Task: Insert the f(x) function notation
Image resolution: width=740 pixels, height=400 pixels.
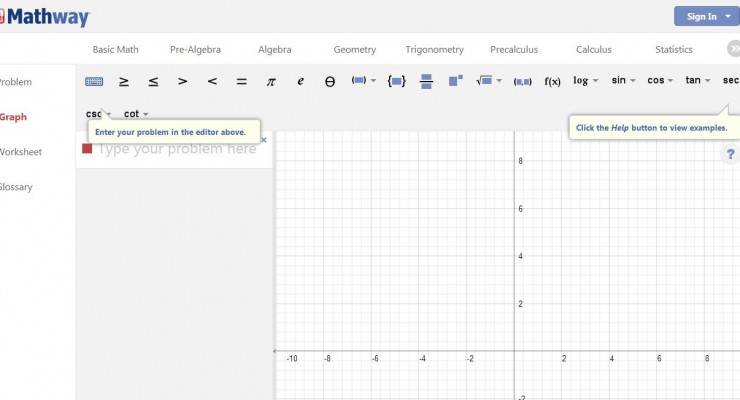Action: click(x=552, y=81)
